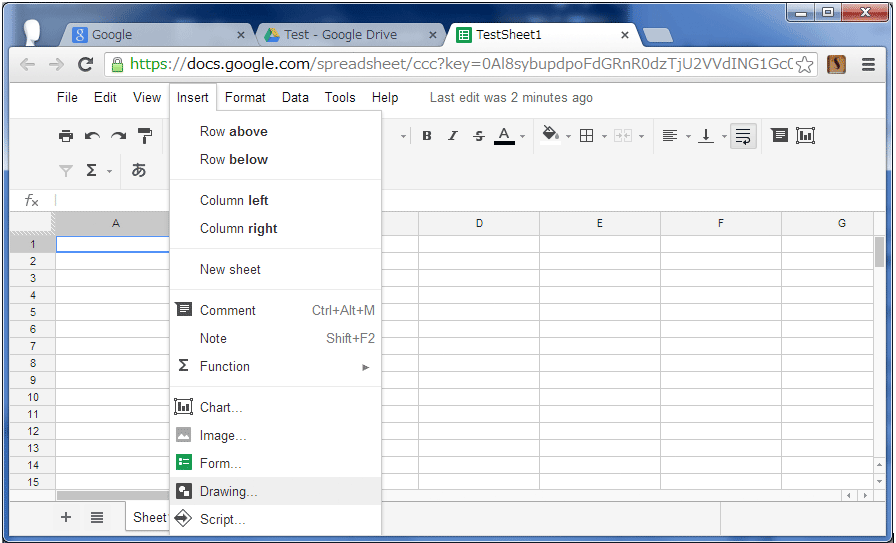
Task: Toggle strikethrough formatting
Action: tap(479, 136)
